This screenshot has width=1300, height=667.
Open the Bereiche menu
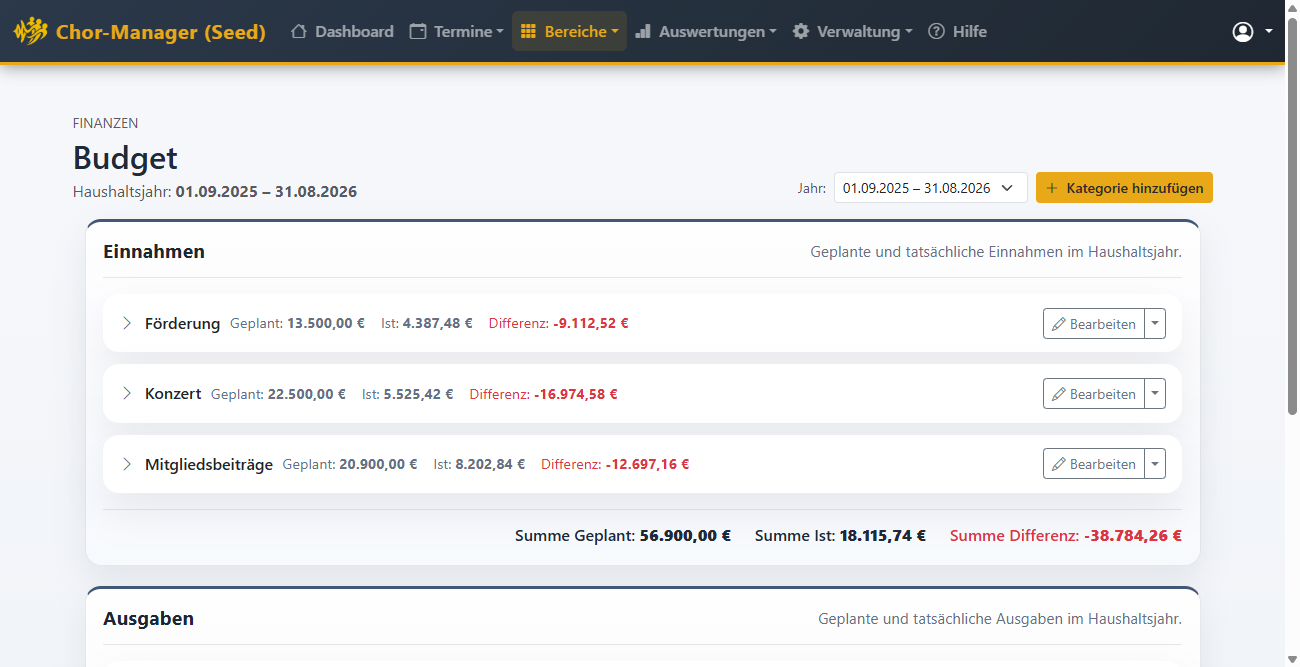coord(569,32)
